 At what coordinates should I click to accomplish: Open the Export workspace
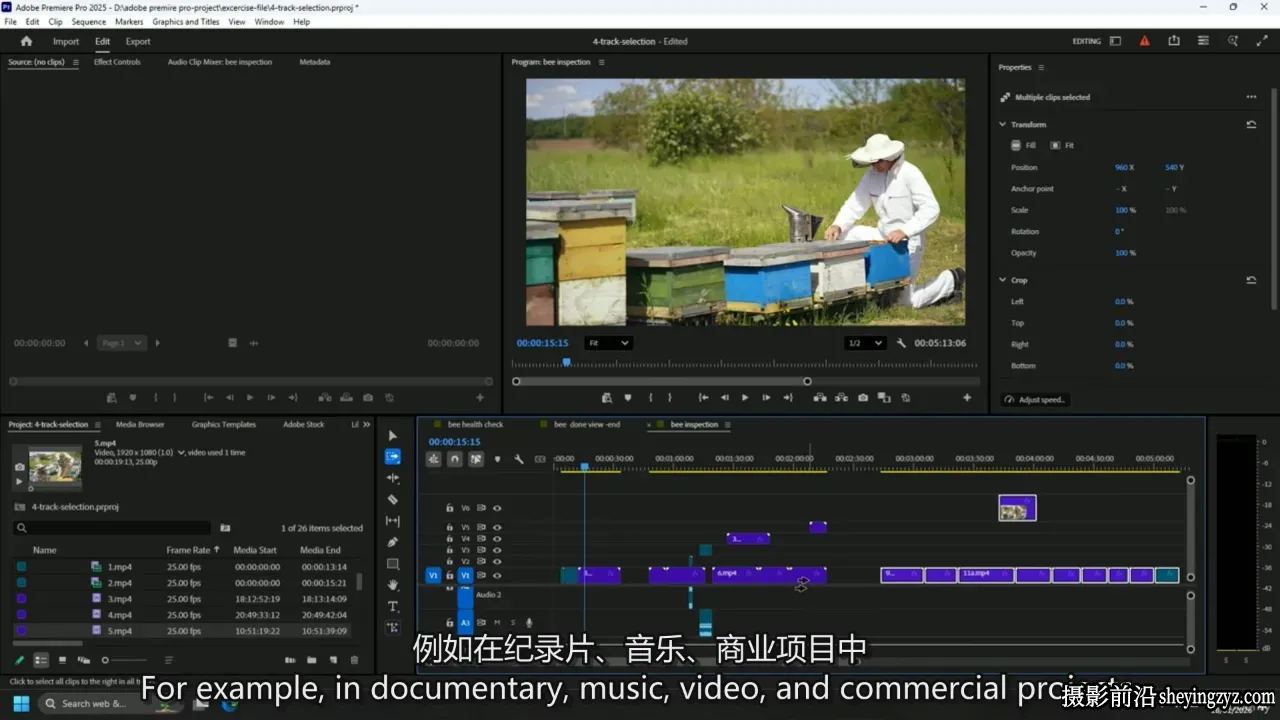tap(138, 41)
